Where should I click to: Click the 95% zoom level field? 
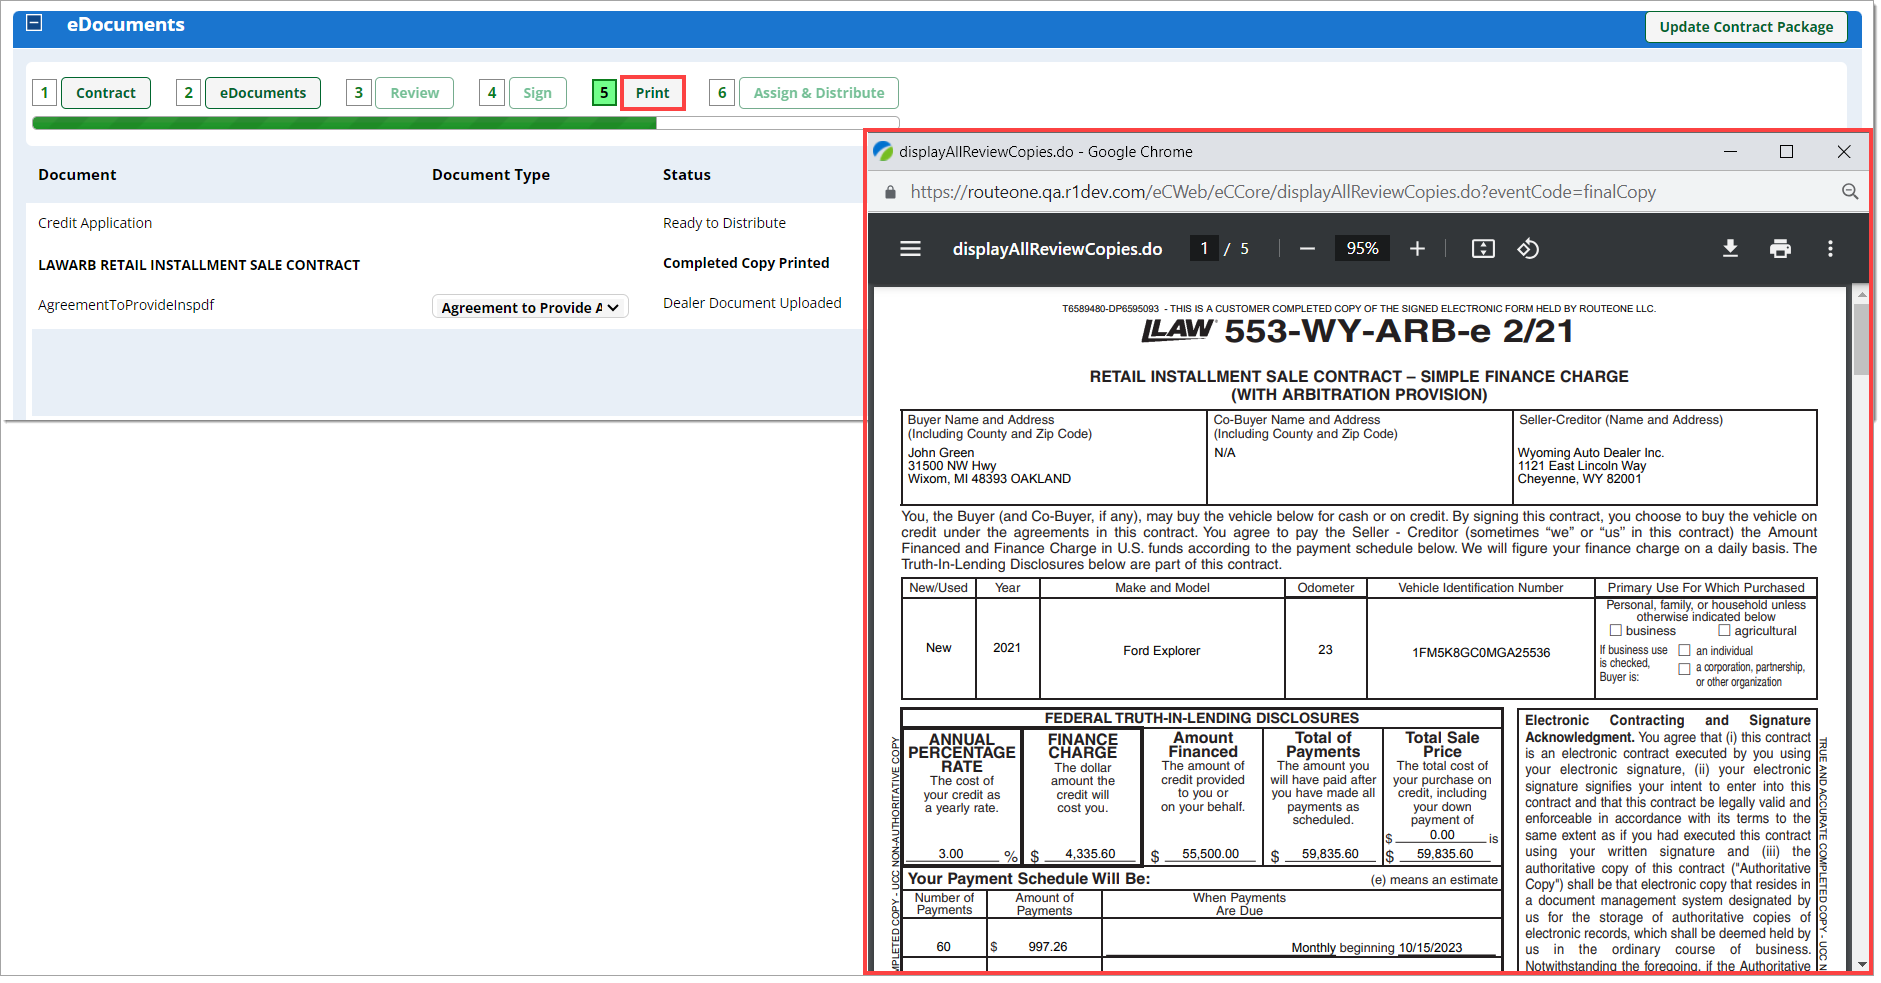pos(1362,248)
